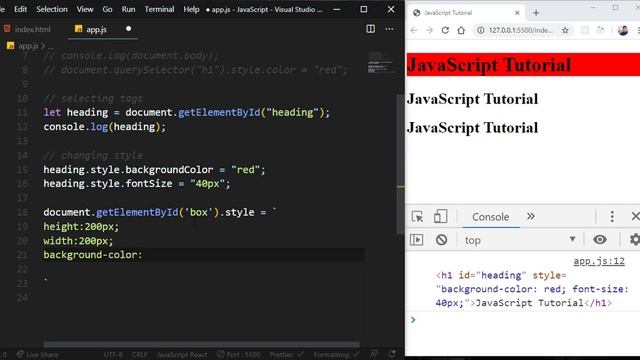Image resolution: width=640 pixels, height=360 pixels.
Task: Show more DevTools tabs chevron
Action: tap(531, 216)
